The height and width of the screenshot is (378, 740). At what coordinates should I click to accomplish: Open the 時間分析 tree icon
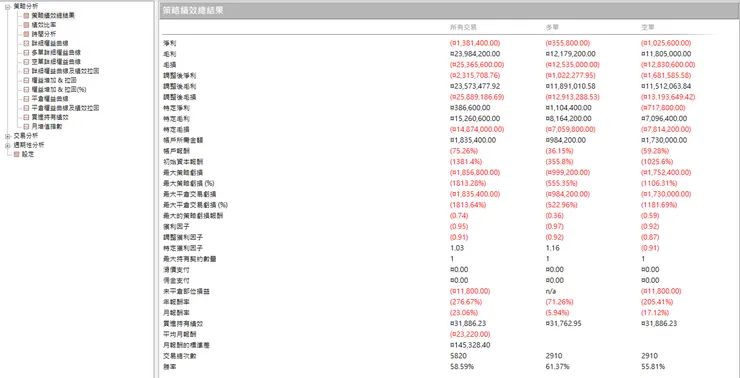click(x=26, y=34)
